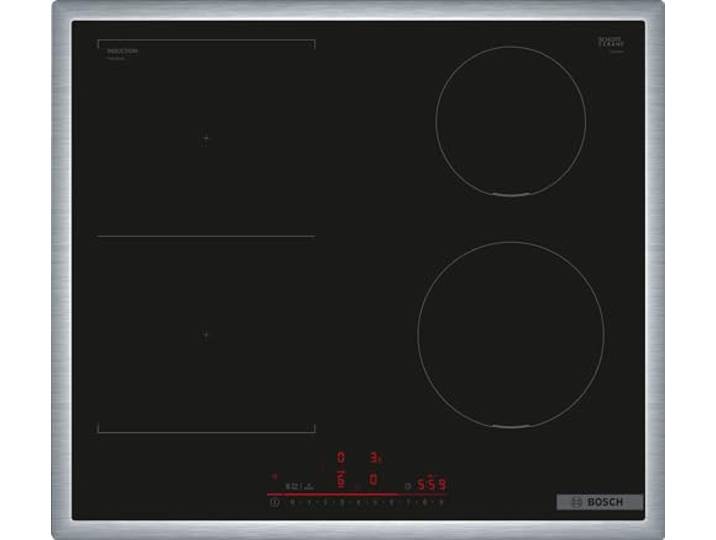Set power level 9 on slider scale

441,503
